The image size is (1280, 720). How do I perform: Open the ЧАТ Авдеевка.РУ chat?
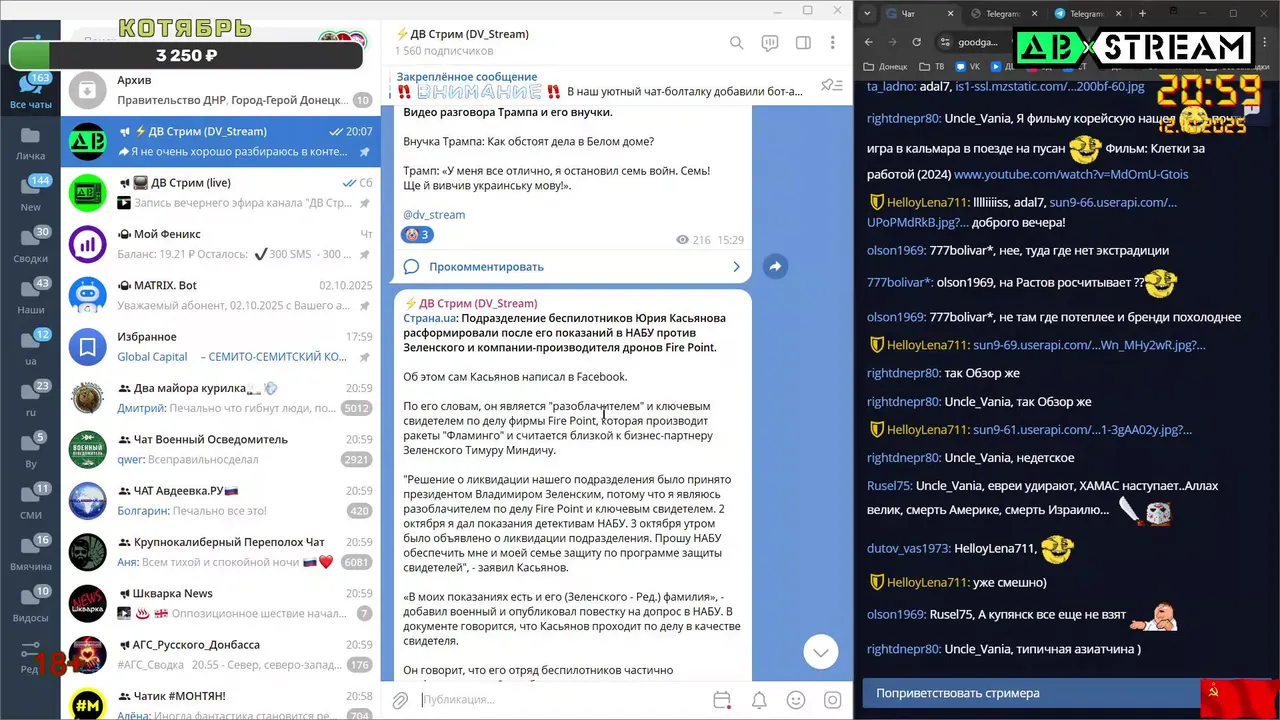tap(220, 501)
